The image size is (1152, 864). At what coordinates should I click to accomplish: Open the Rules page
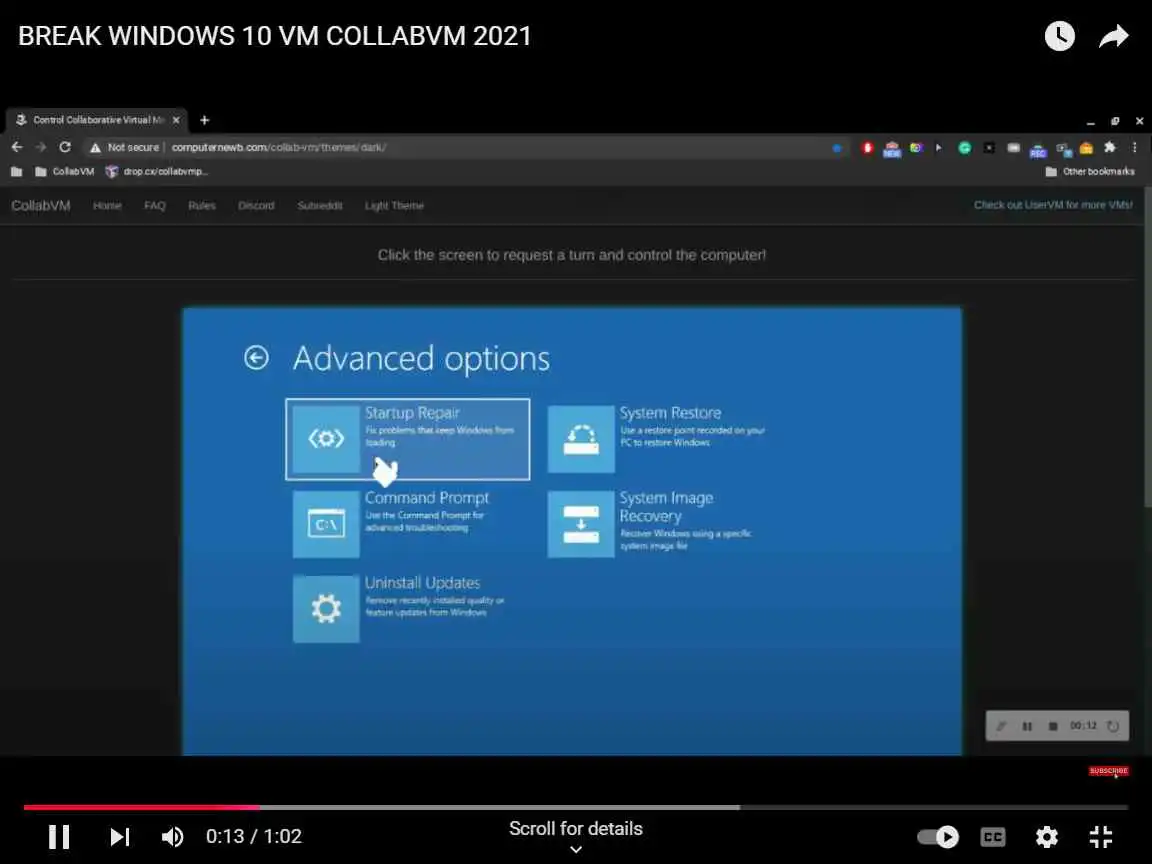(x=202, y=206)
